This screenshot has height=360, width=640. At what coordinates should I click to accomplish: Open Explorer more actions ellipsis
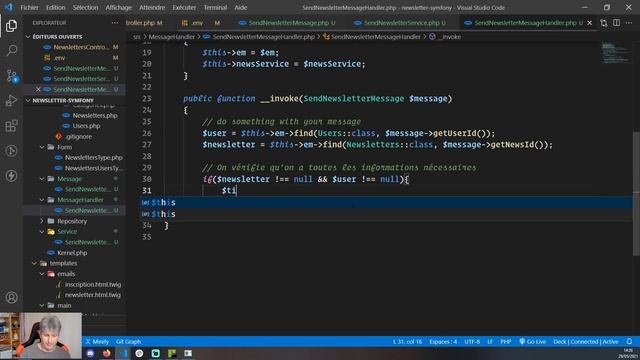coord(115,23)
